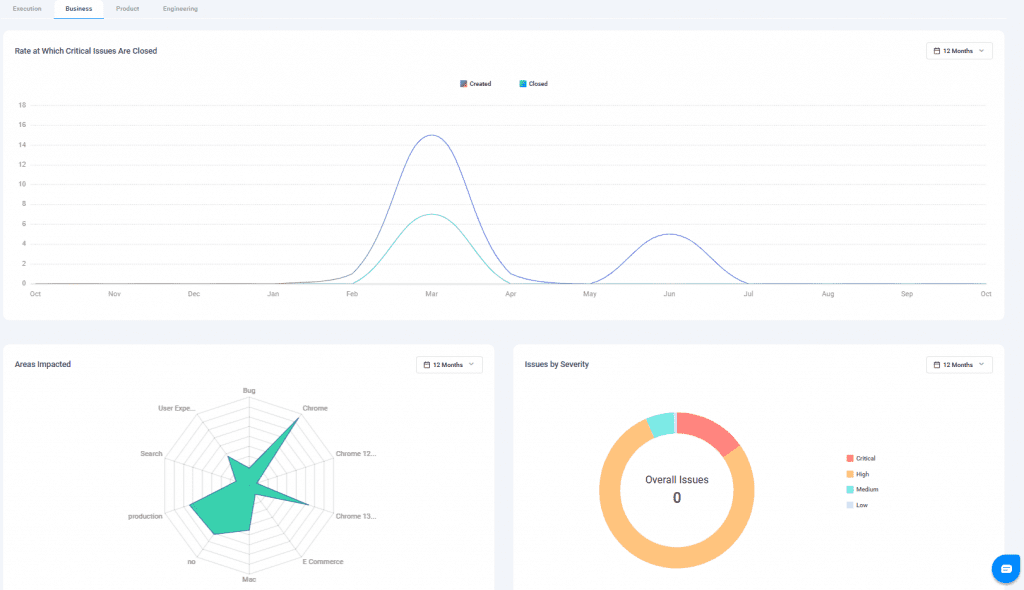Image resolution: width=1024 pixels, height=590 pixels.
Task: Open the Engineering tab
Action: (180, 9)
